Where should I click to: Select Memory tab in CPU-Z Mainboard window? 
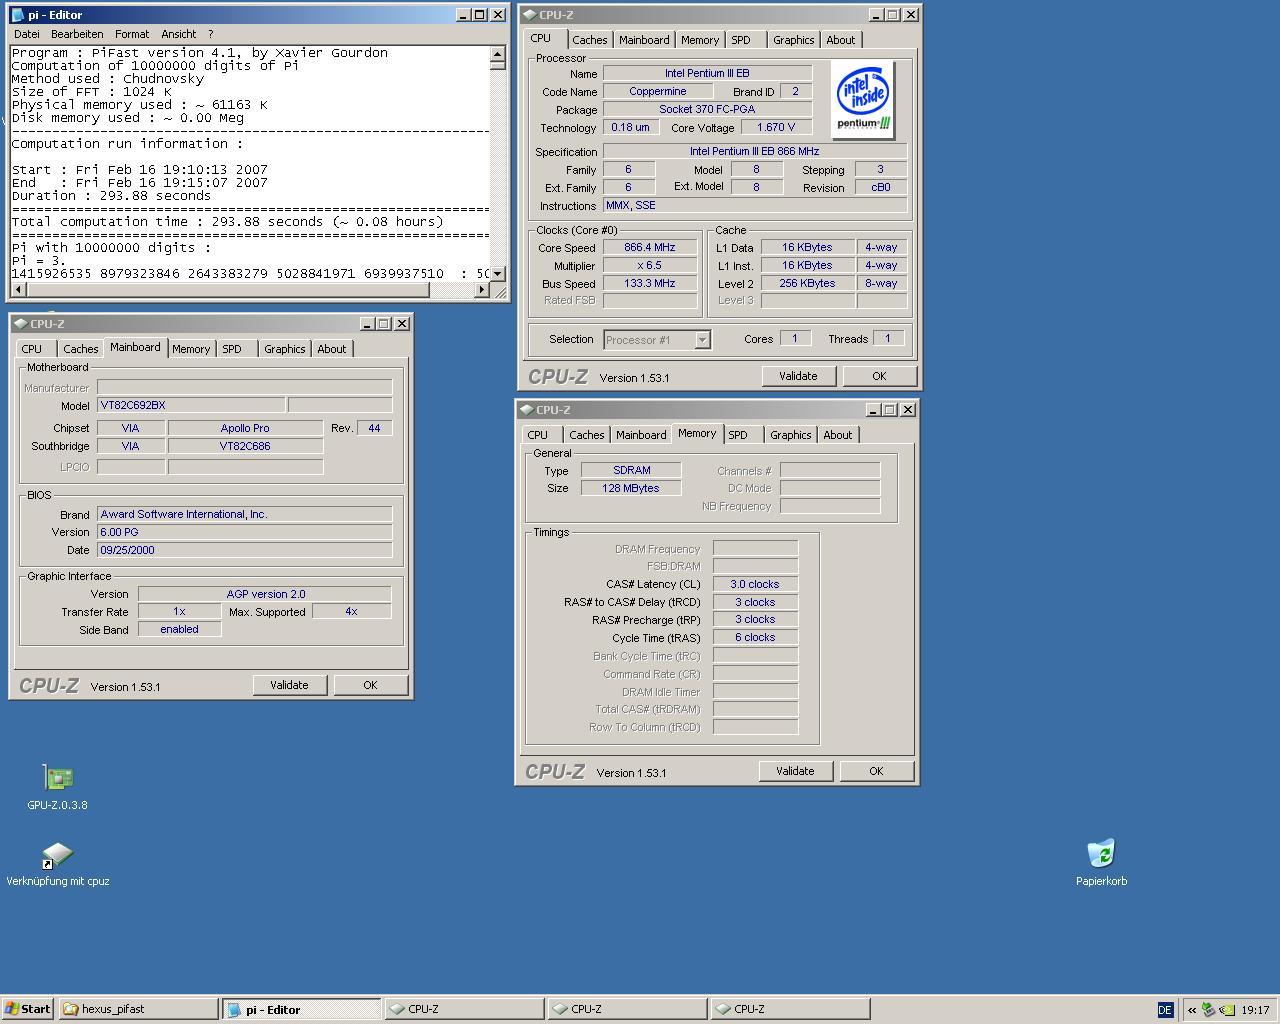tap(191, 349)
